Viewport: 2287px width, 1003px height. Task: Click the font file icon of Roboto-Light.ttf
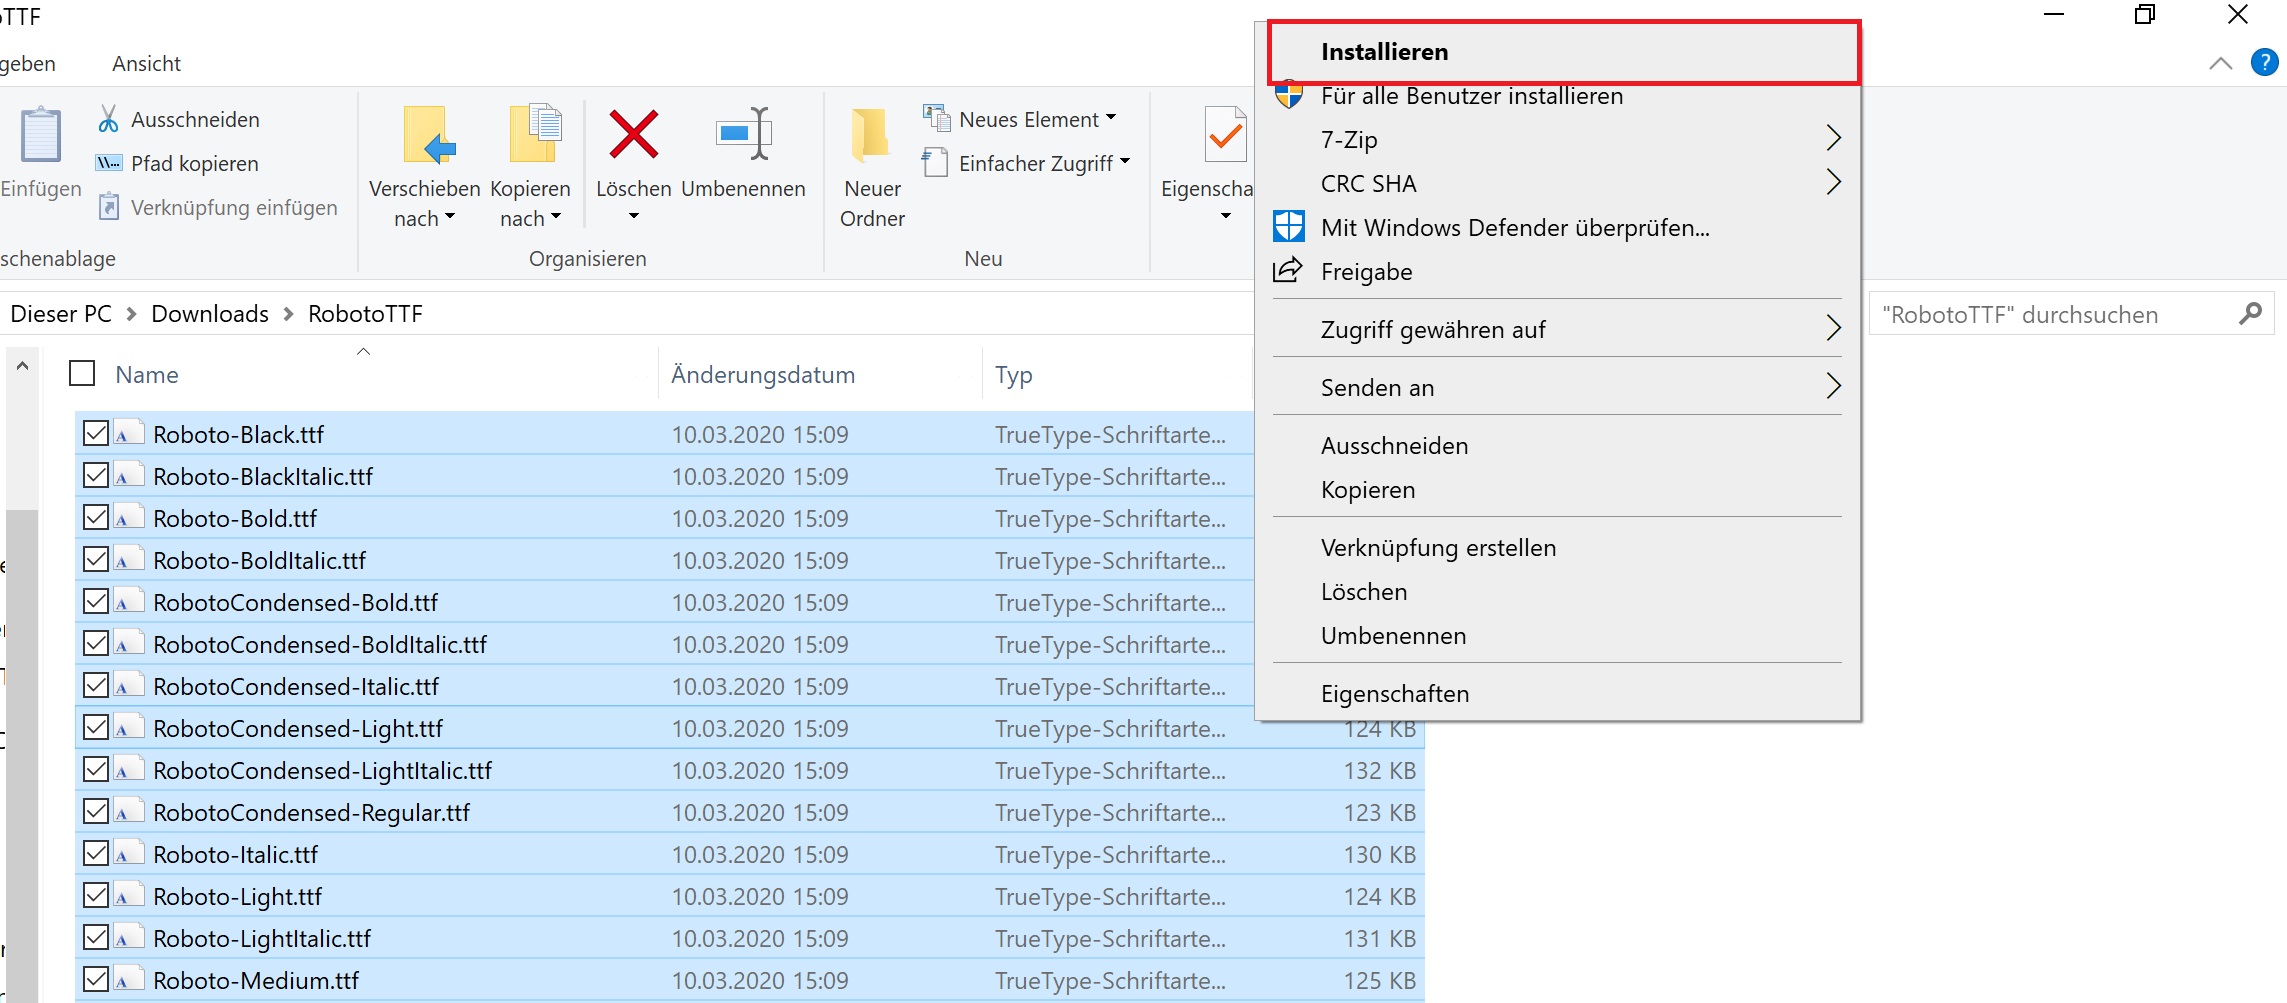pos(129,895)
